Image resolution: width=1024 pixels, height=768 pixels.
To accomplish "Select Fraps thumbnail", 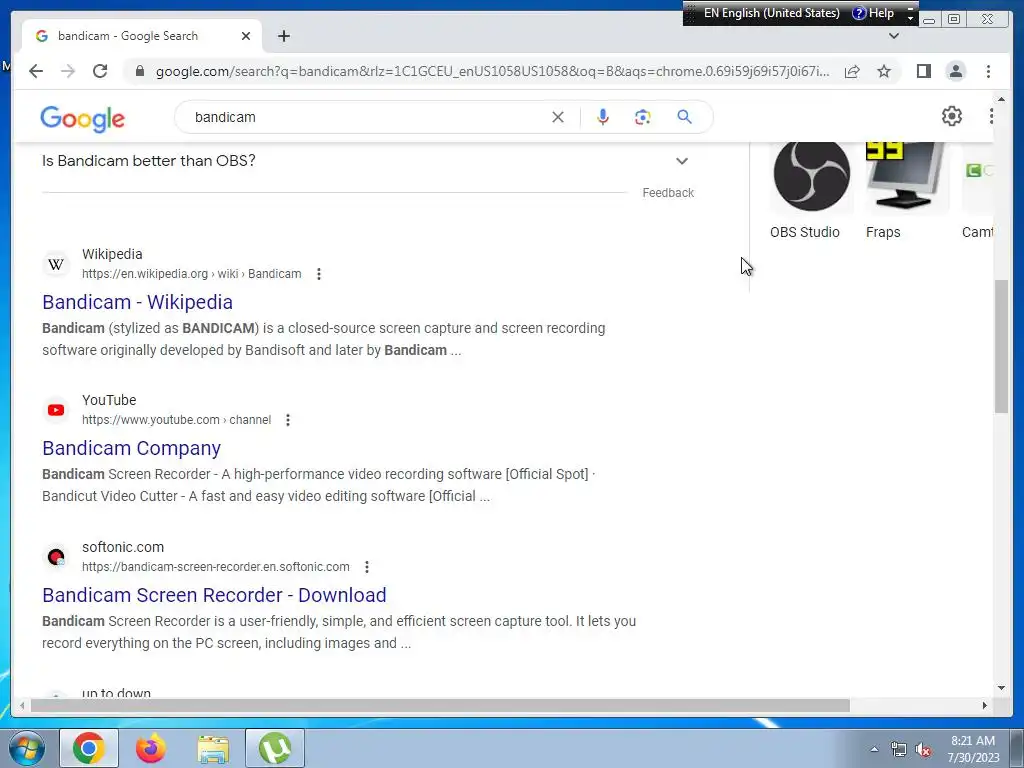I will (906, 177).
